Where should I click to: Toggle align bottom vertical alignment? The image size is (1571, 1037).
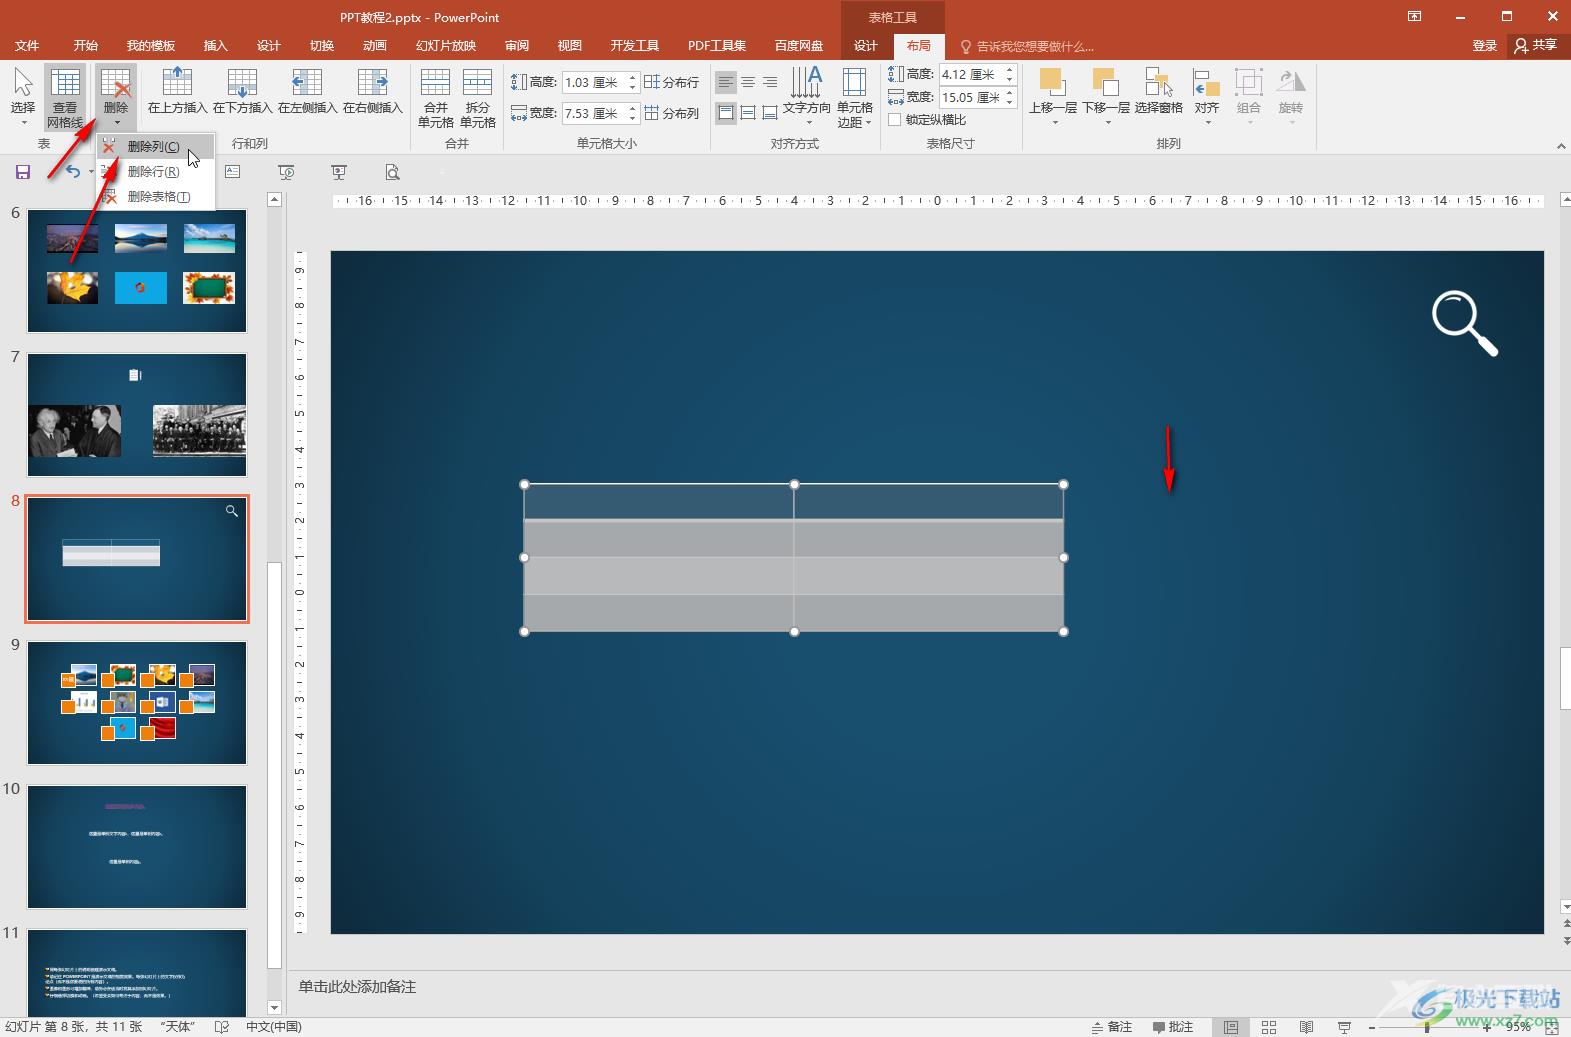pyautogui.click(x=770, y=113)
